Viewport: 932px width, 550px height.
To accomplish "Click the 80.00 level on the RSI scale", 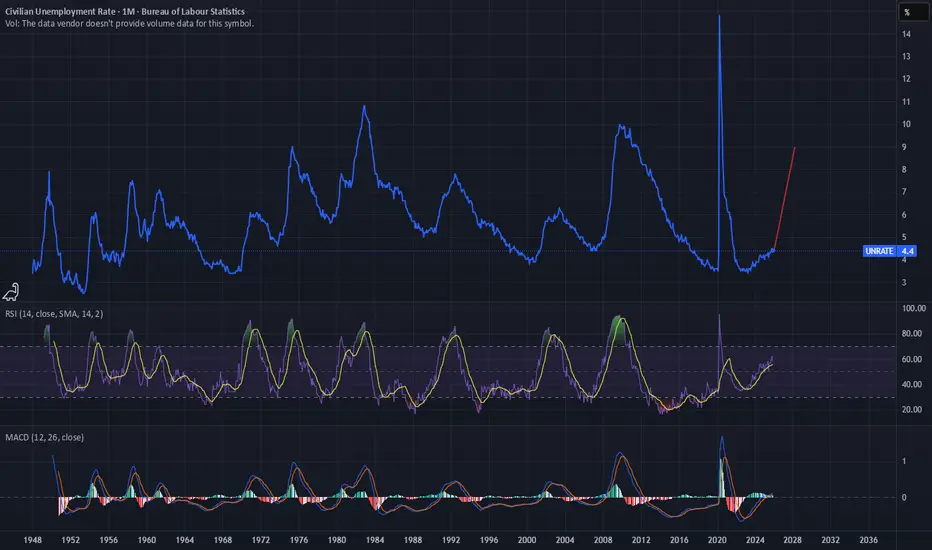I will (910, 335).
